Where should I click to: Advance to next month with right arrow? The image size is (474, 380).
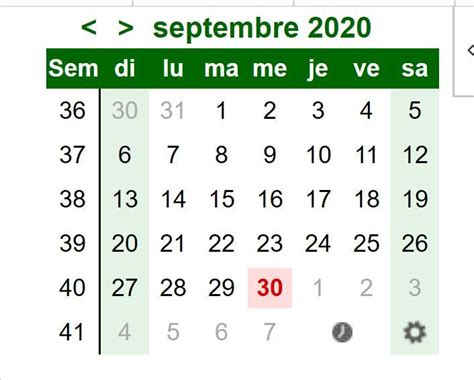coord(126,28)
